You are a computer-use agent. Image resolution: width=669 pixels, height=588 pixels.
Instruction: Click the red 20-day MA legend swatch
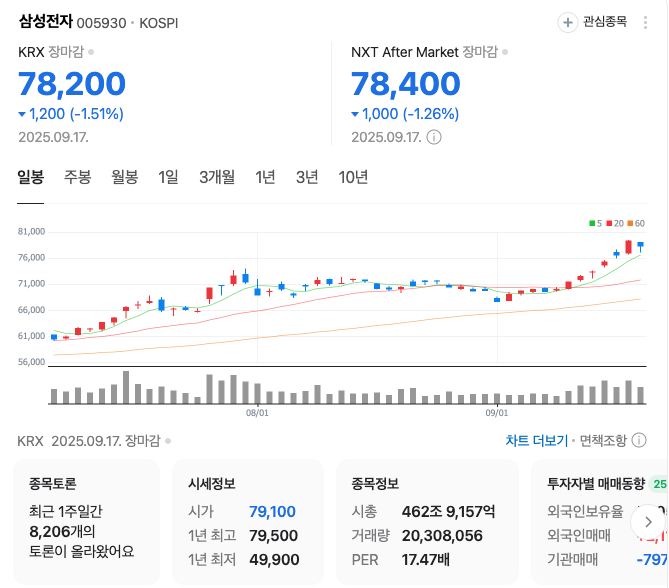609,223
